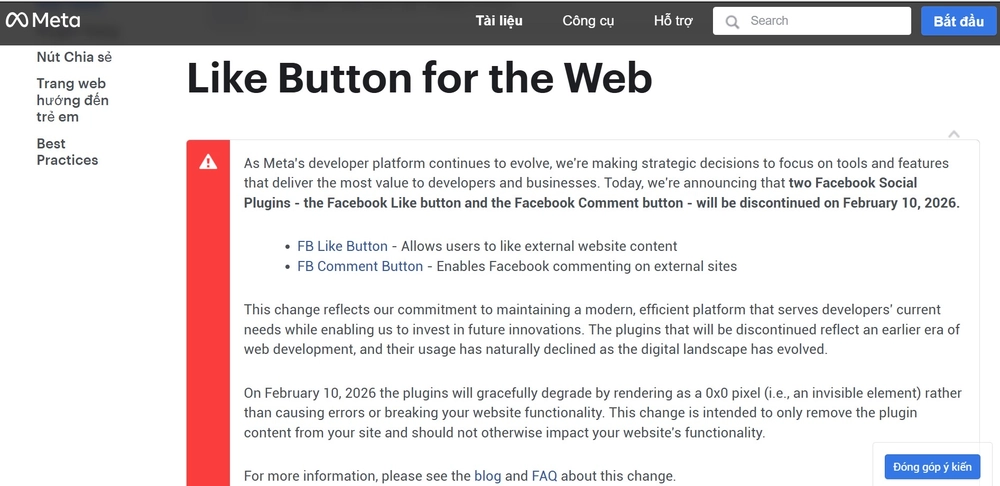The width and height of the screenshot is (1000, 486).
Task: Click the Like Button for the Web heading
Action: click(419, 77)
